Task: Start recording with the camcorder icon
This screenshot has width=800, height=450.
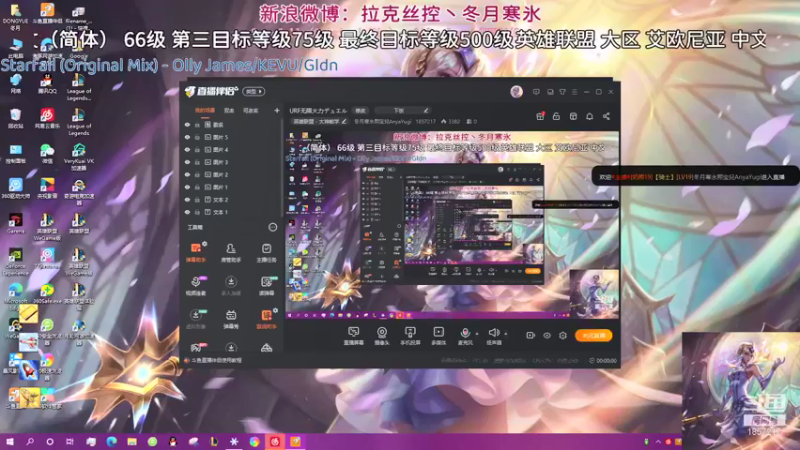Action: point(531,335)
